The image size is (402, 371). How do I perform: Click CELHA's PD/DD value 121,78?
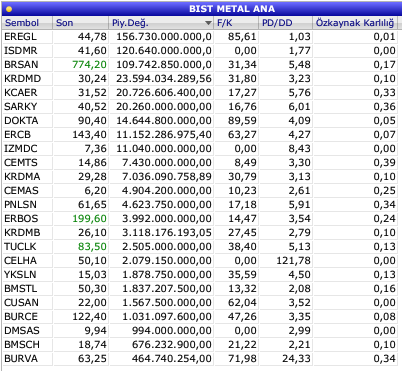[293, 261]
